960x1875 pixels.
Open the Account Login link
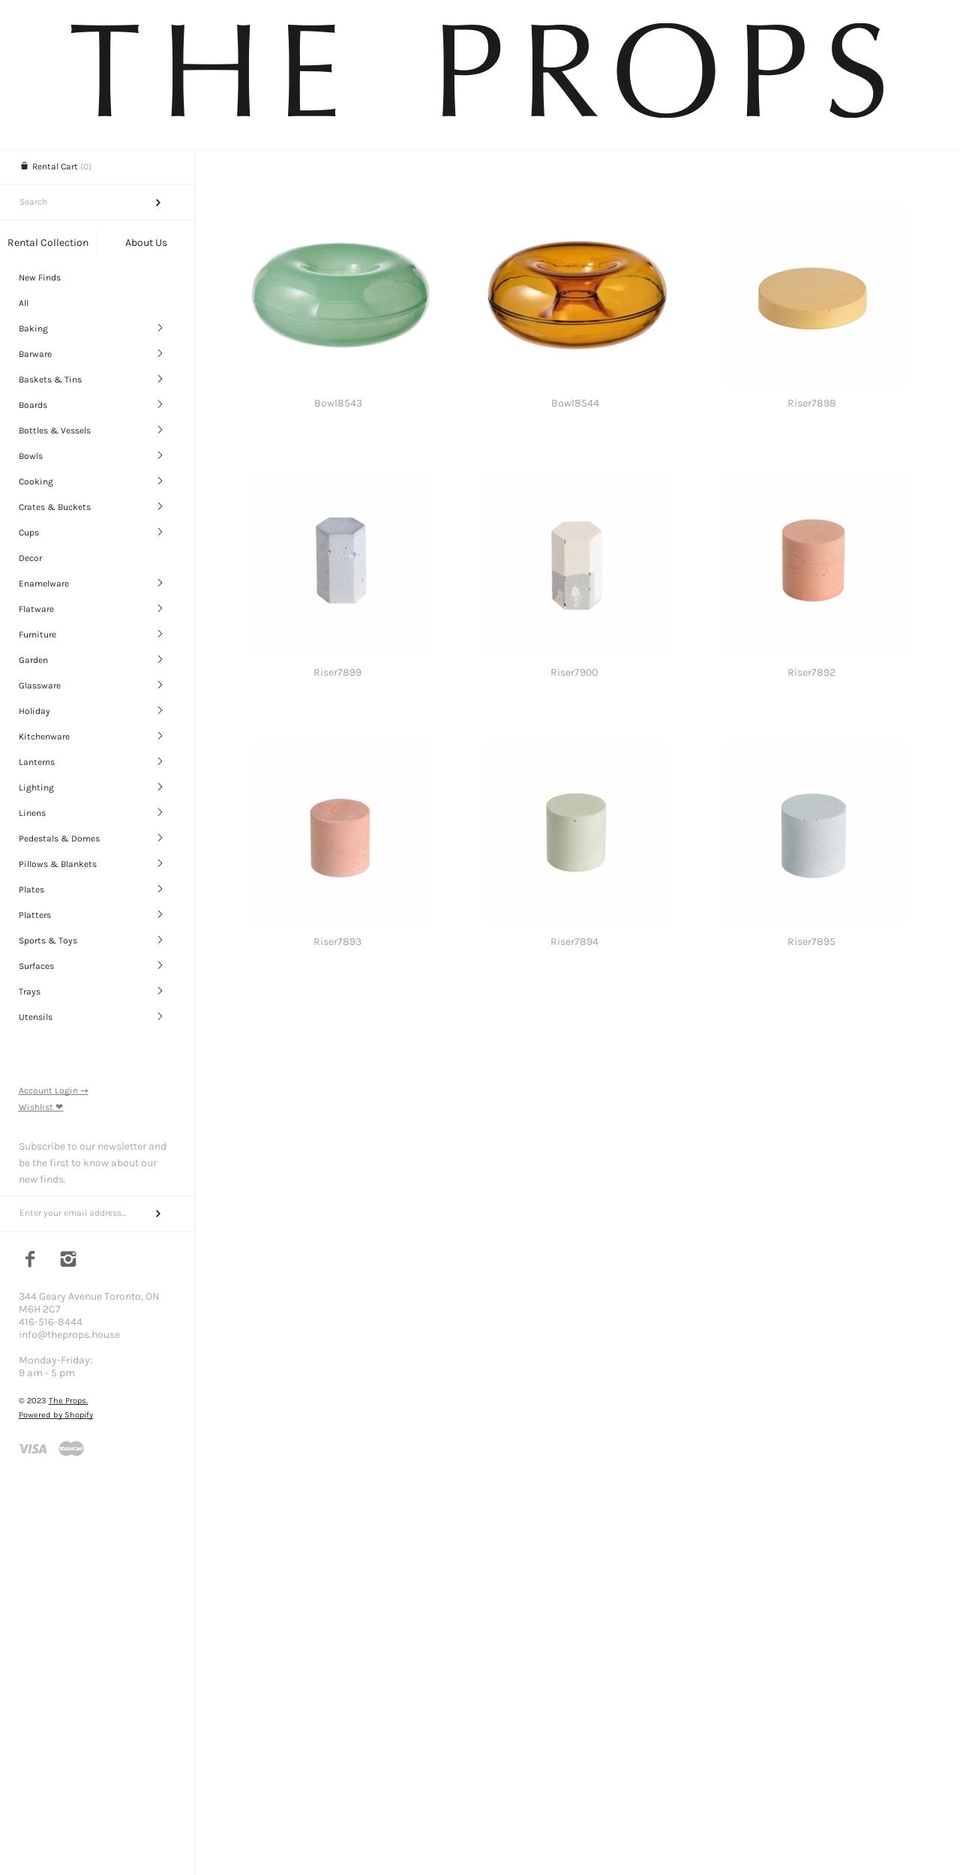coord(53,1091)
